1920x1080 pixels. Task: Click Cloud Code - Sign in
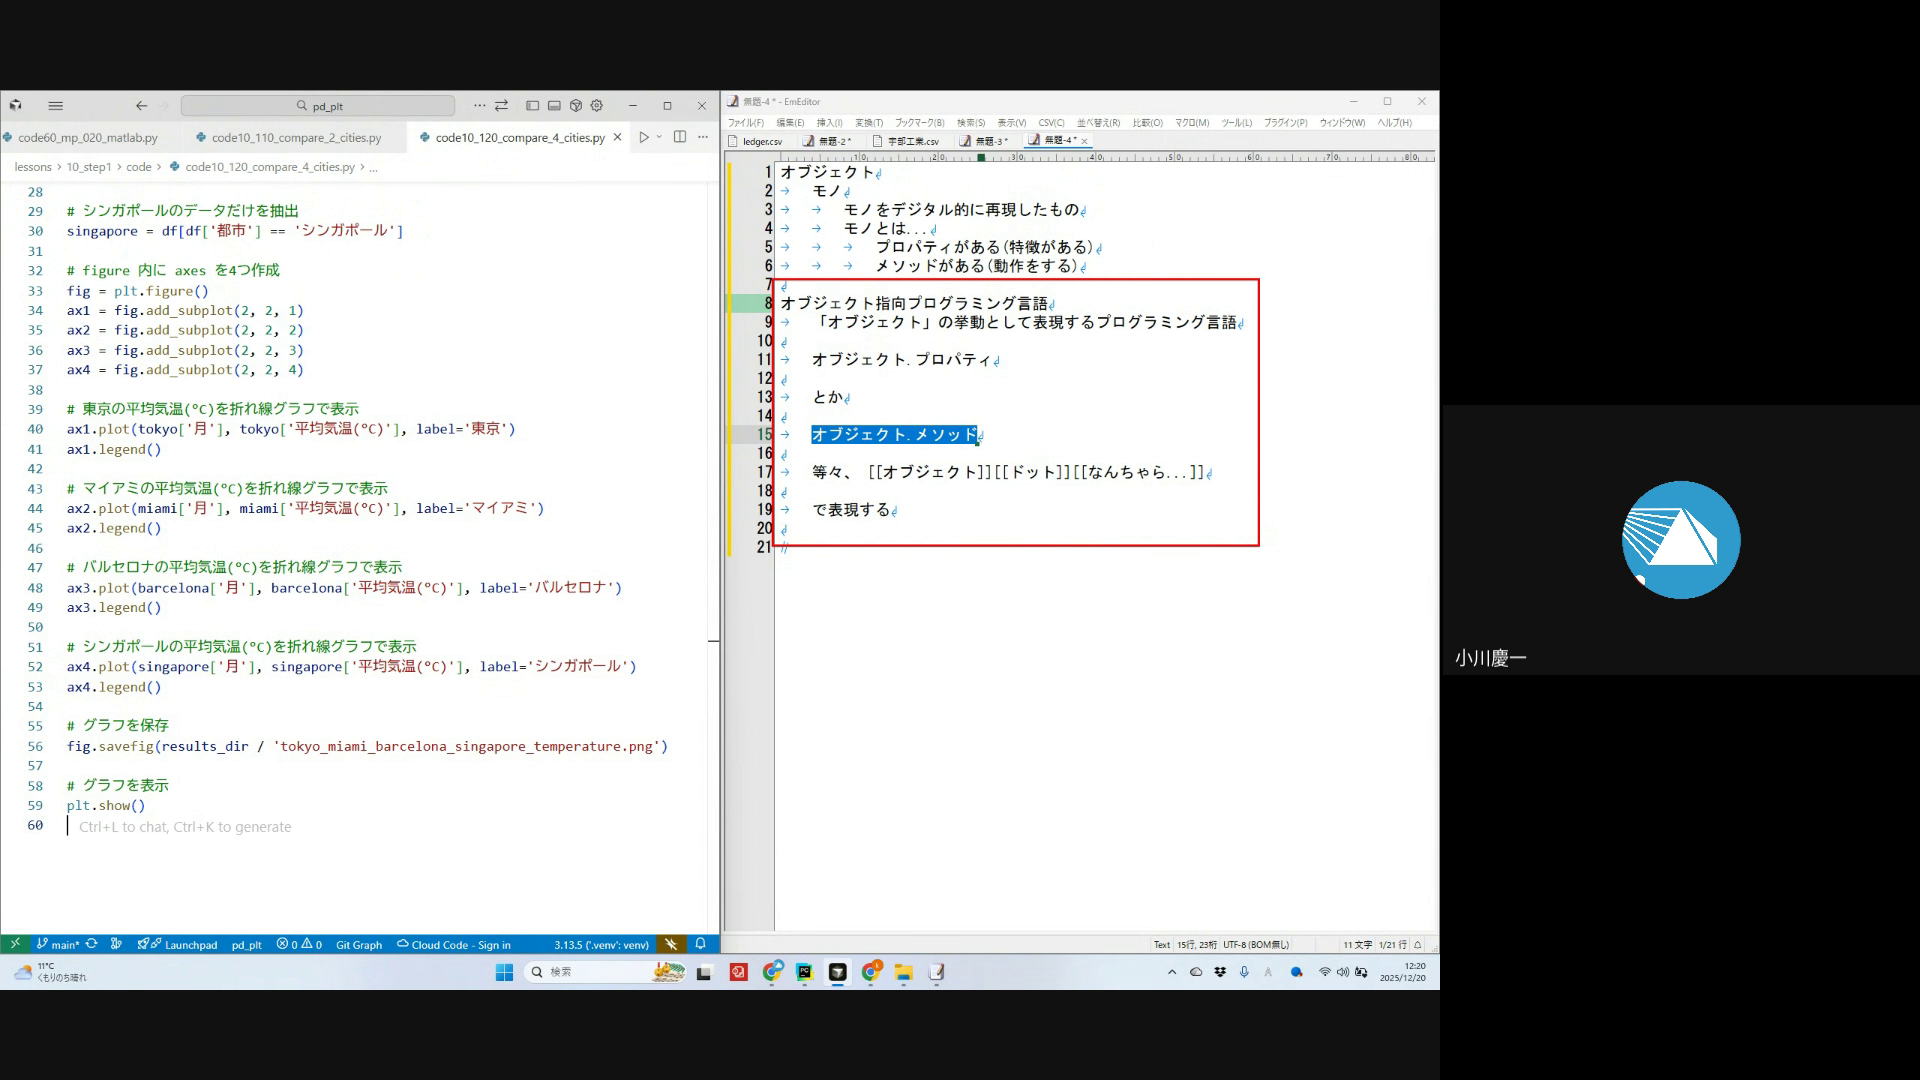tap(454, 944)
